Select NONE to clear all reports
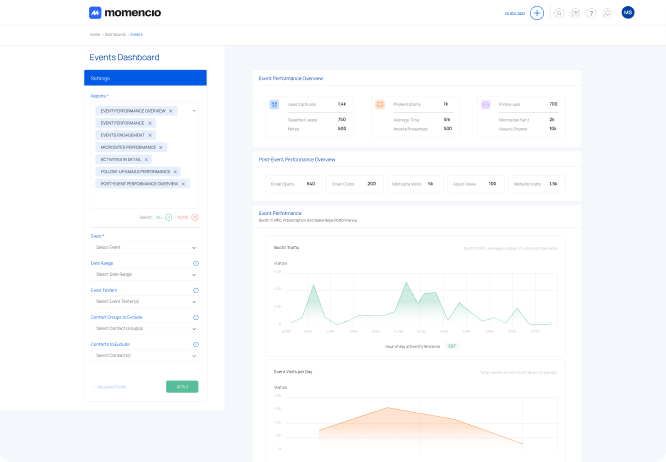 click(x=195, y=217)
